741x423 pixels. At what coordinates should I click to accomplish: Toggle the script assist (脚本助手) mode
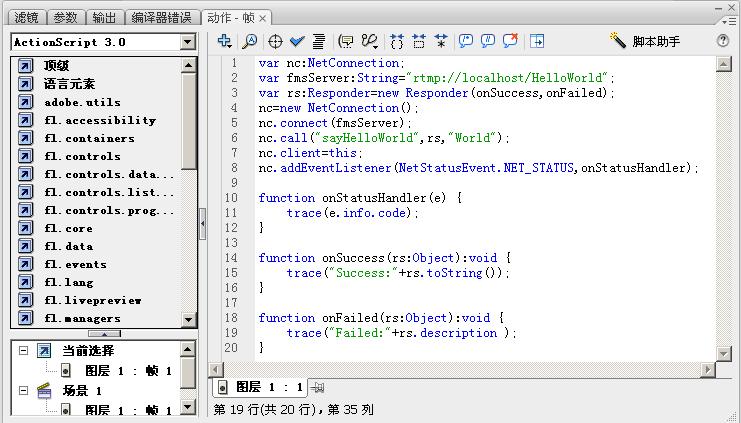click(x=645, y=41)
